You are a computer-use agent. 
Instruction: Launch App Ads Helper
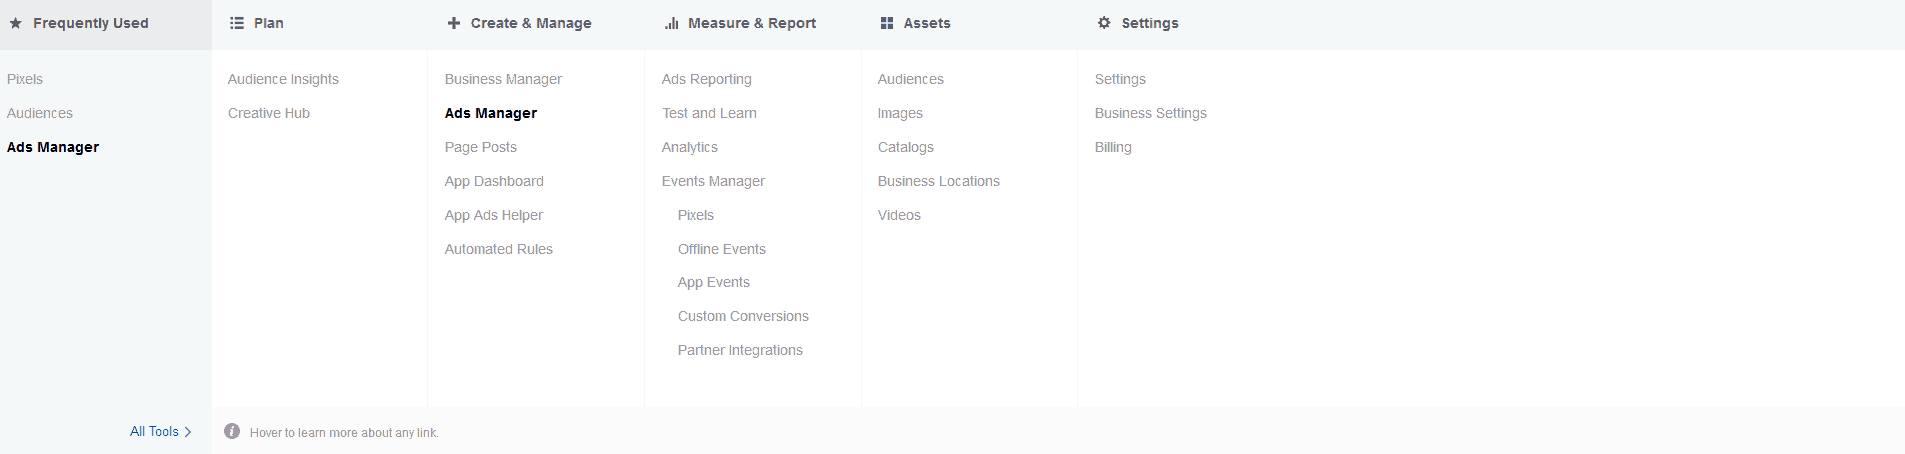[494, 215]
